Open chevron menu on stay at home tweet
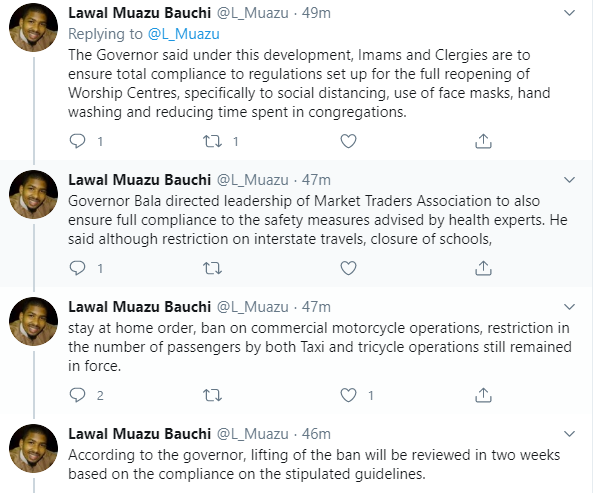The width and height of the screenshot is (595, 493). coord(570,307)
